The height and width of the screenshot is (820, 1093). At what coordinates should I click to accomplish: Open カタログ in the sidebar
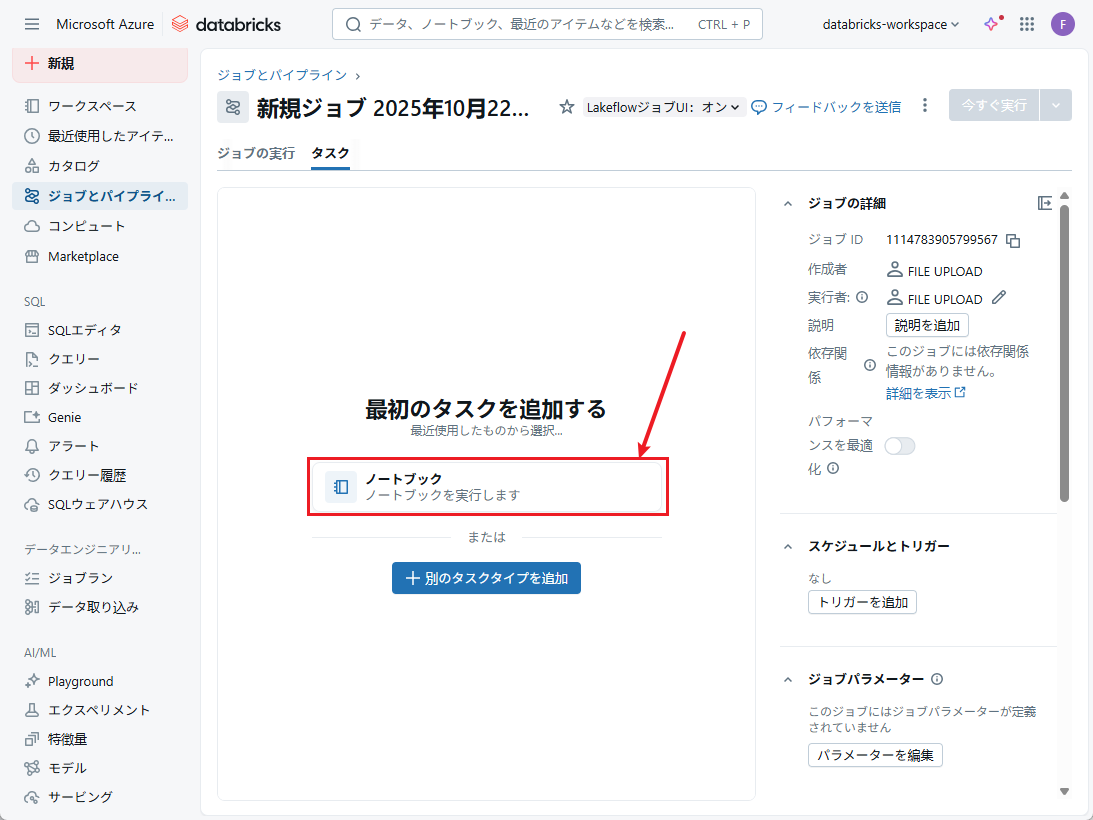(x=74, y=166)
